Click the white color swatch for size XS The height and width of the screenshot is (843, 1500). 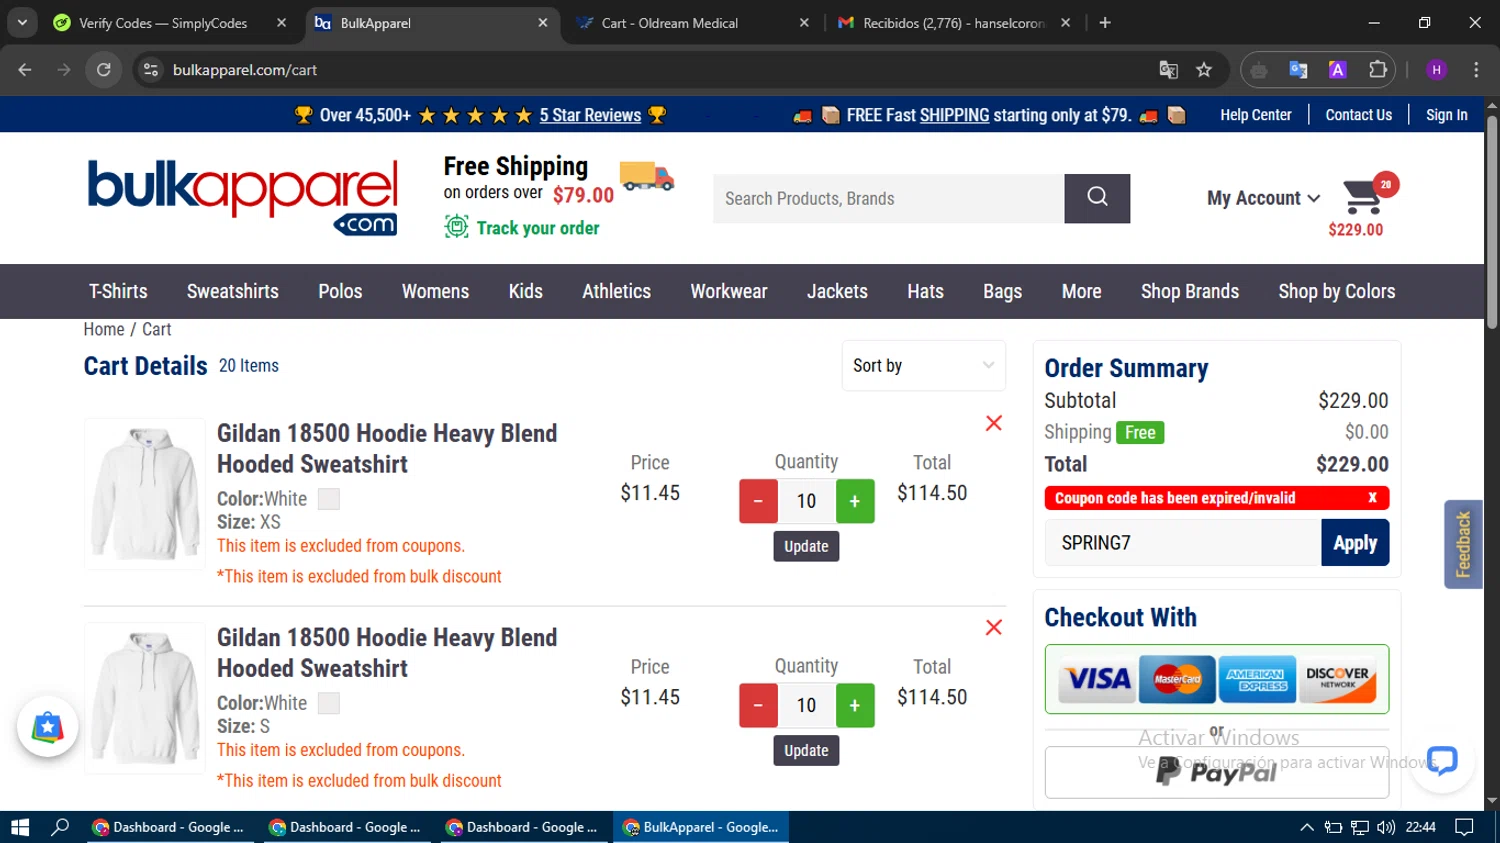(x=329, y=499)
